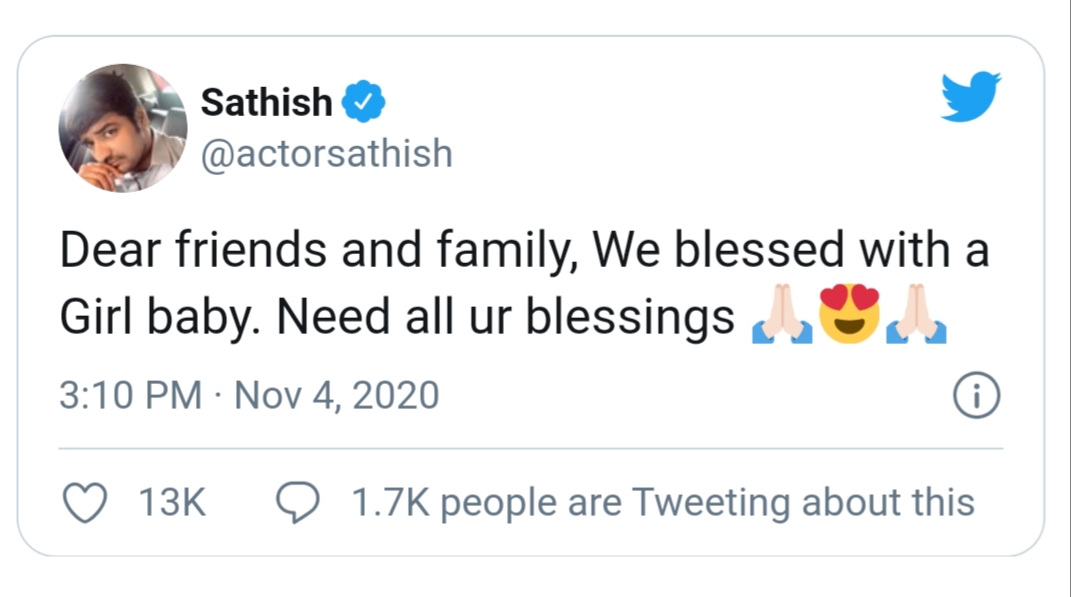Click the display name Sathish
The width and height of the screenshot is (1071, 597).
(266, 102)
